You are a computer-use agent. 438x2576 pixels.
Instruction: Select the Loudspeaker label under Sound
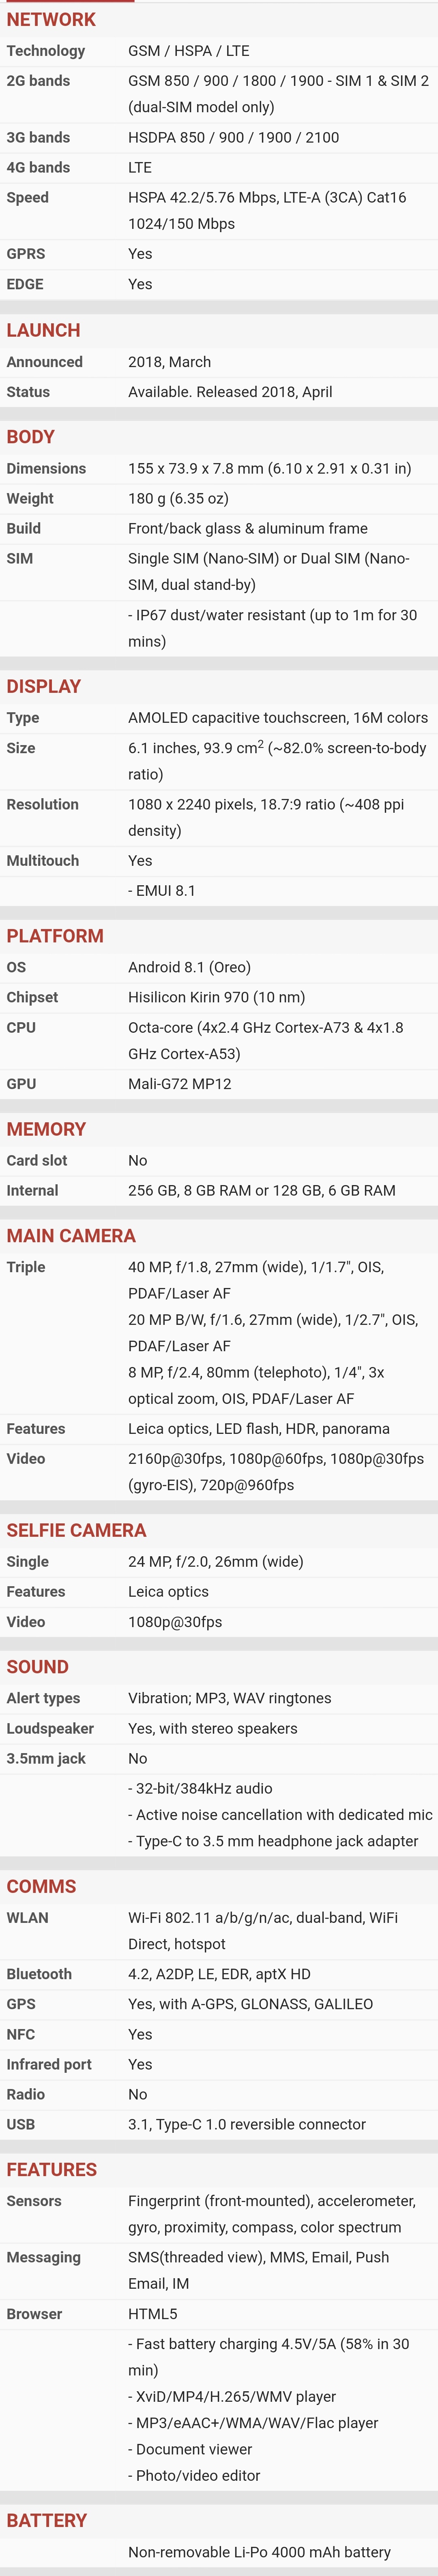[x=50, y=1728]
